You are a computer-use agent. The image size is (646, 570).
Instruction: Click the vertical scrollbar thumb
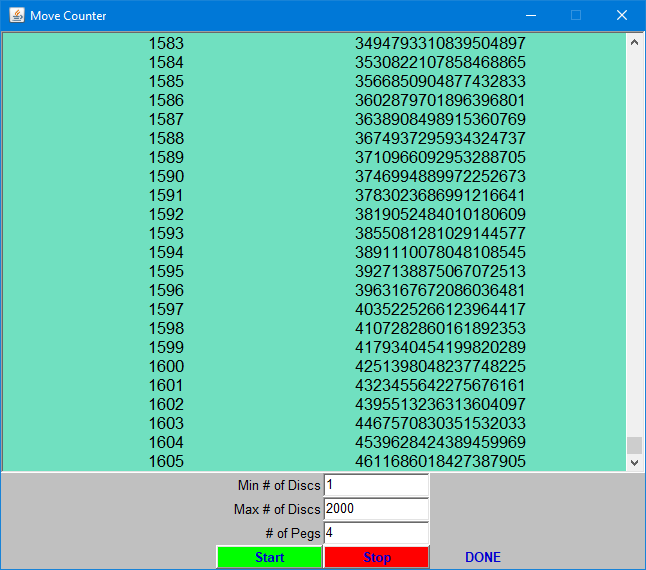634,445
